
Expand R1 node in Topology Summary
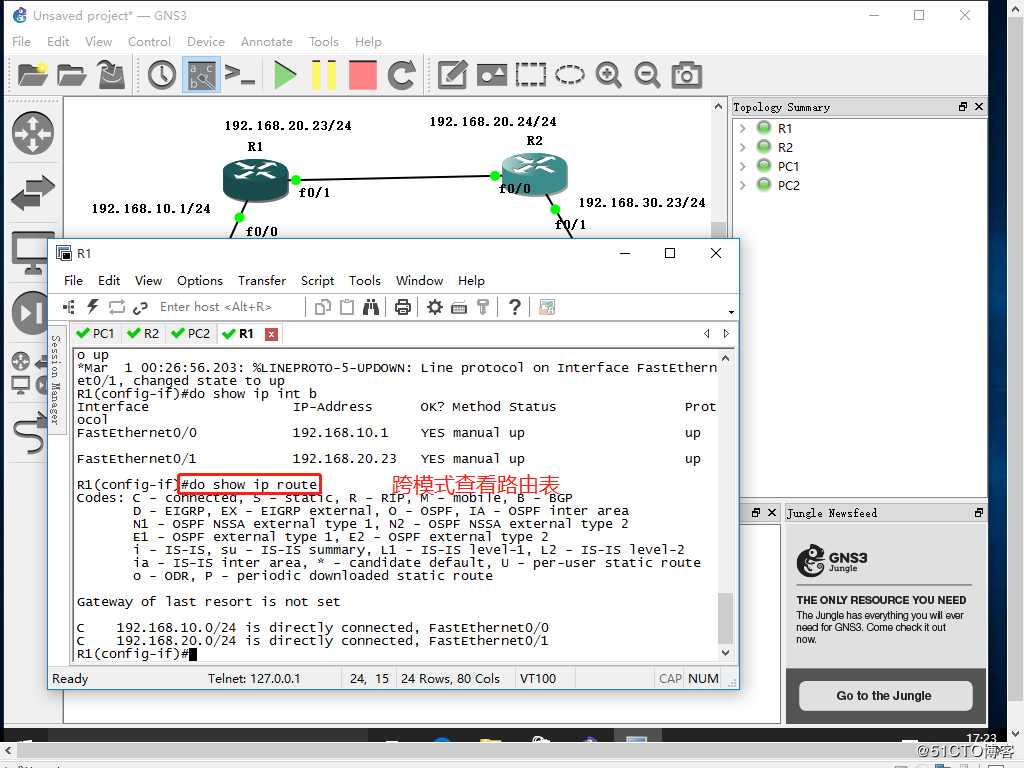click(x=742, y=128)
